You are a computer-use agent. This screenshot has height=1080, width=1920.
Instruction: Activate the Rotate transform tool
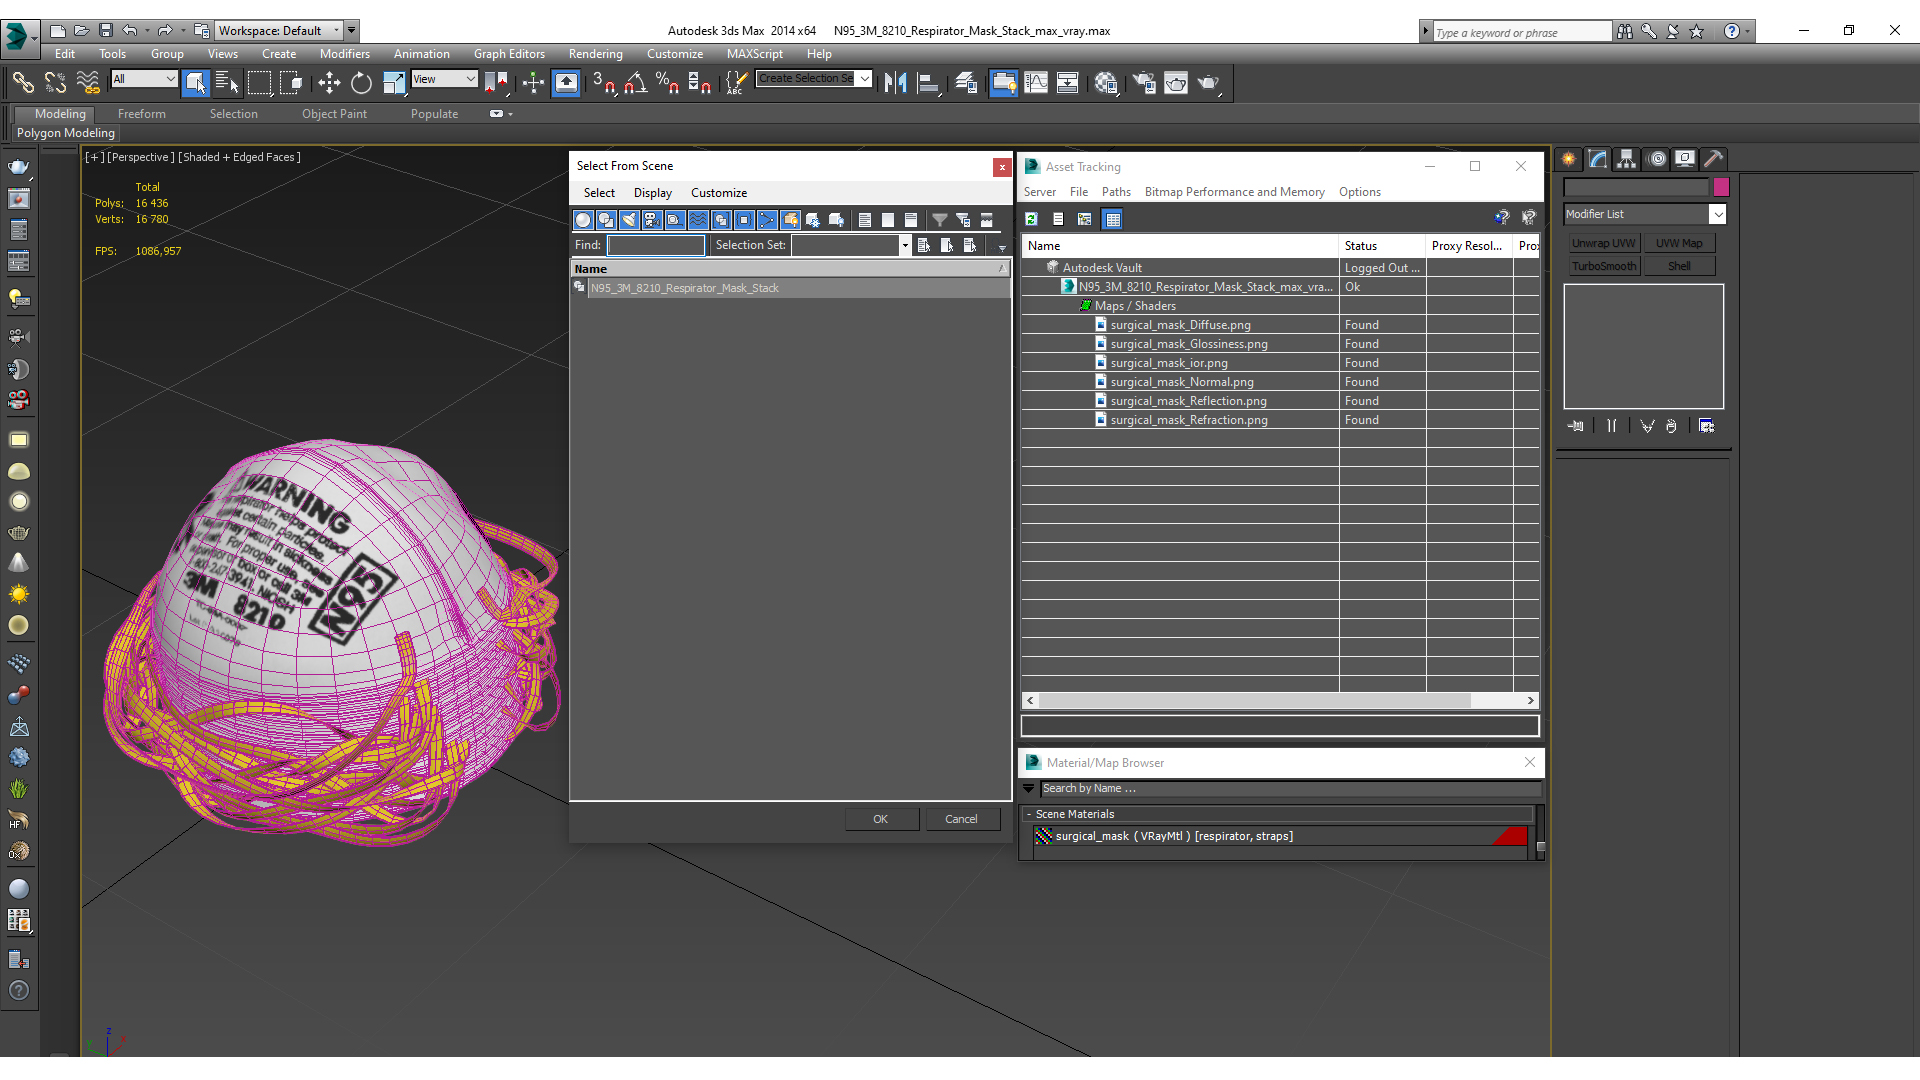(361, 83)
